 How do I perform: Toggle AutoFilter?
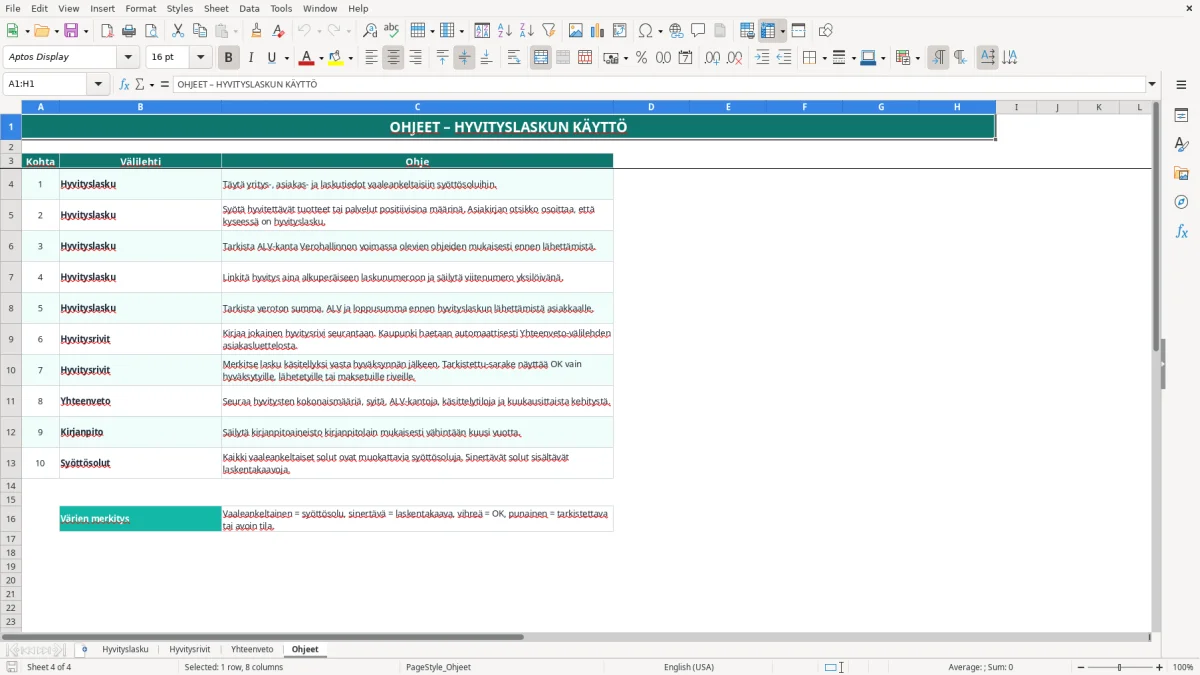[x=548, y=31]
